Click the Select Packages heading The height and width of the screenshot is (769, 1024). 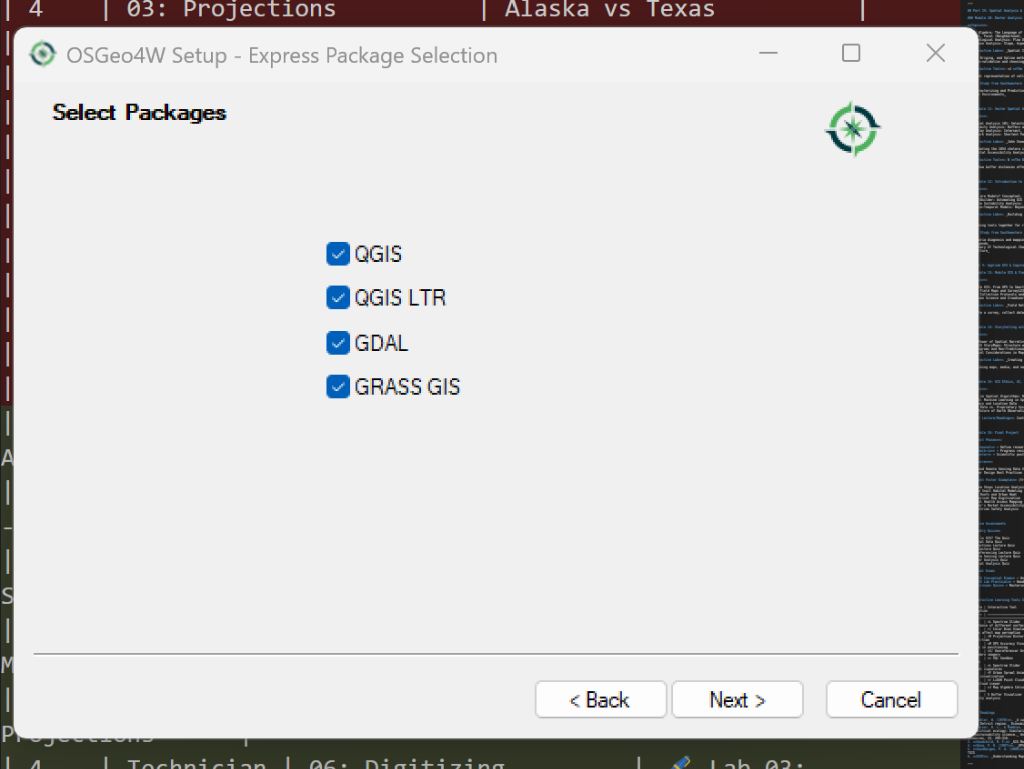click(138, 112)
